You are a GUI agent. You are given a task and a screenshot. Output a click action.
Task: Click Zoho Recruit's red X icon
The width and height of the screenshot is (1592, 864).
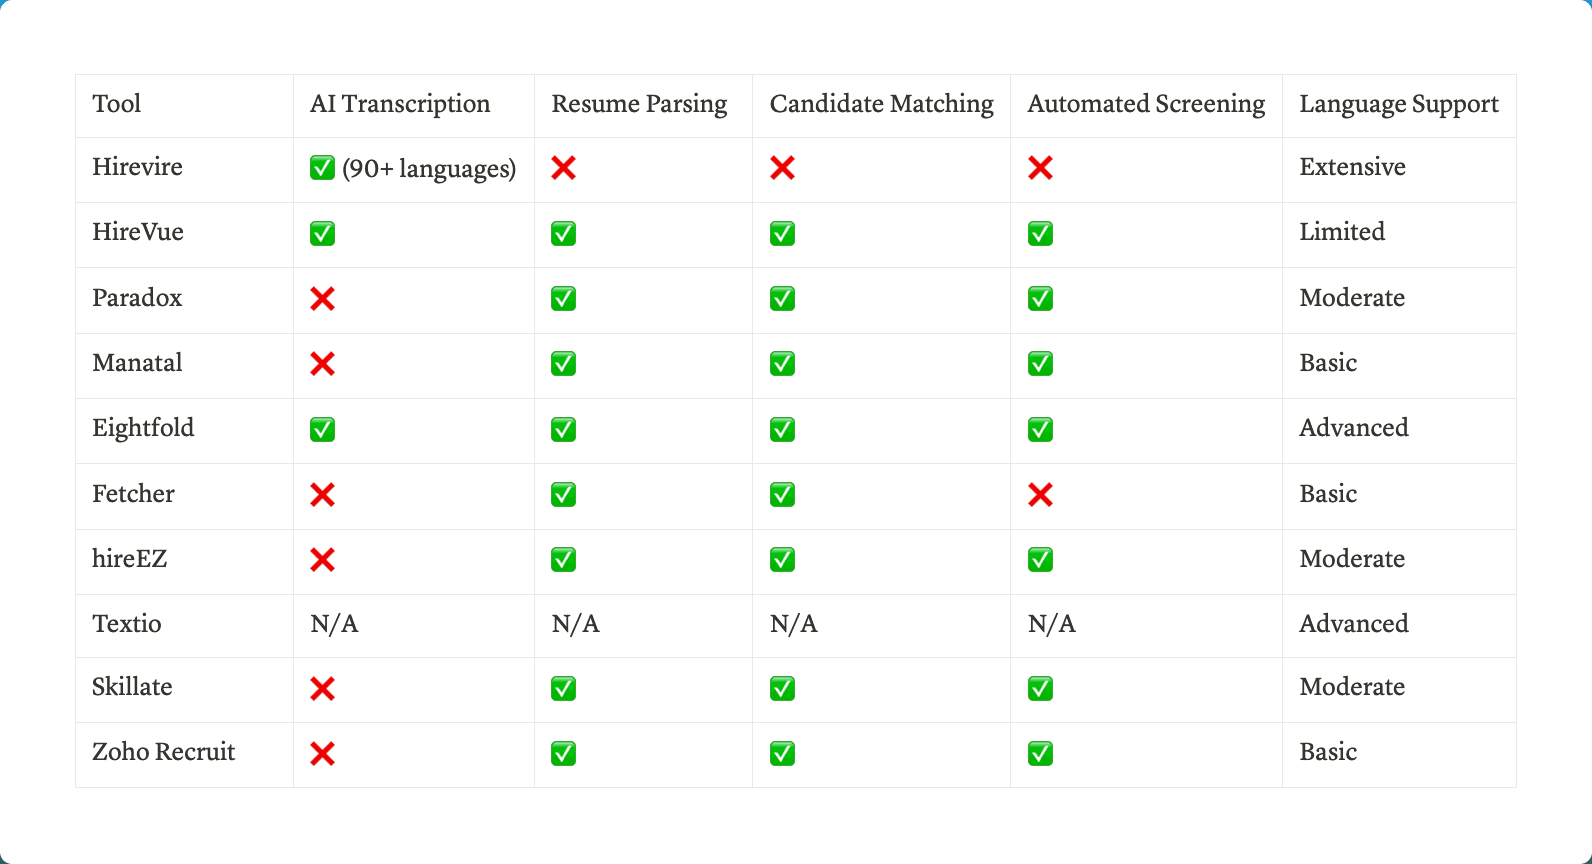coord(322,753)
